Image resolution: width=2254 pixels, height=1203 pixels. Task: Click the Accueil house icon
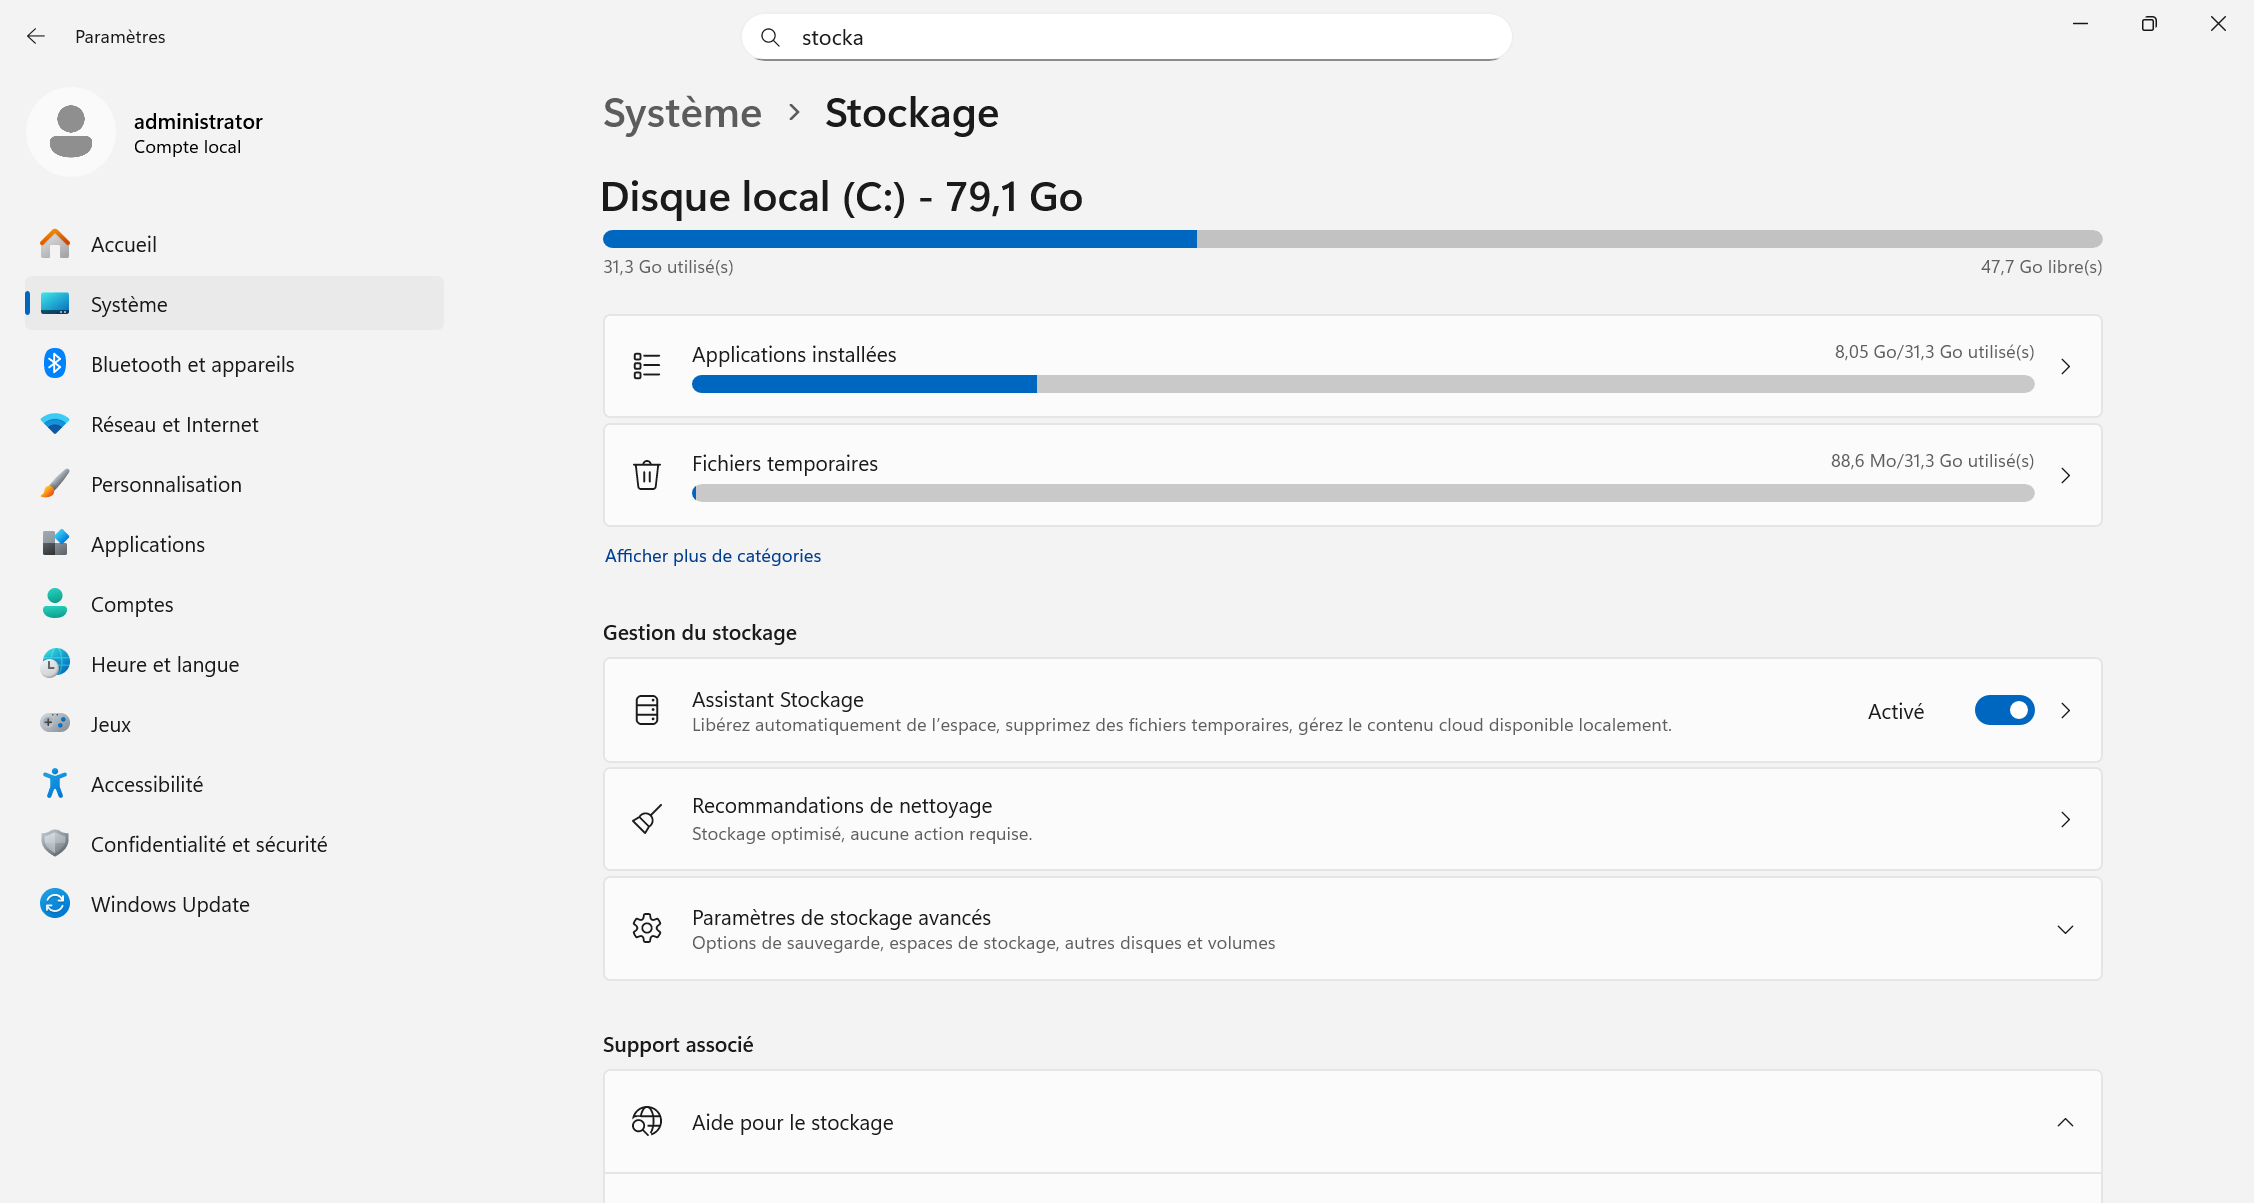point(55,244)
